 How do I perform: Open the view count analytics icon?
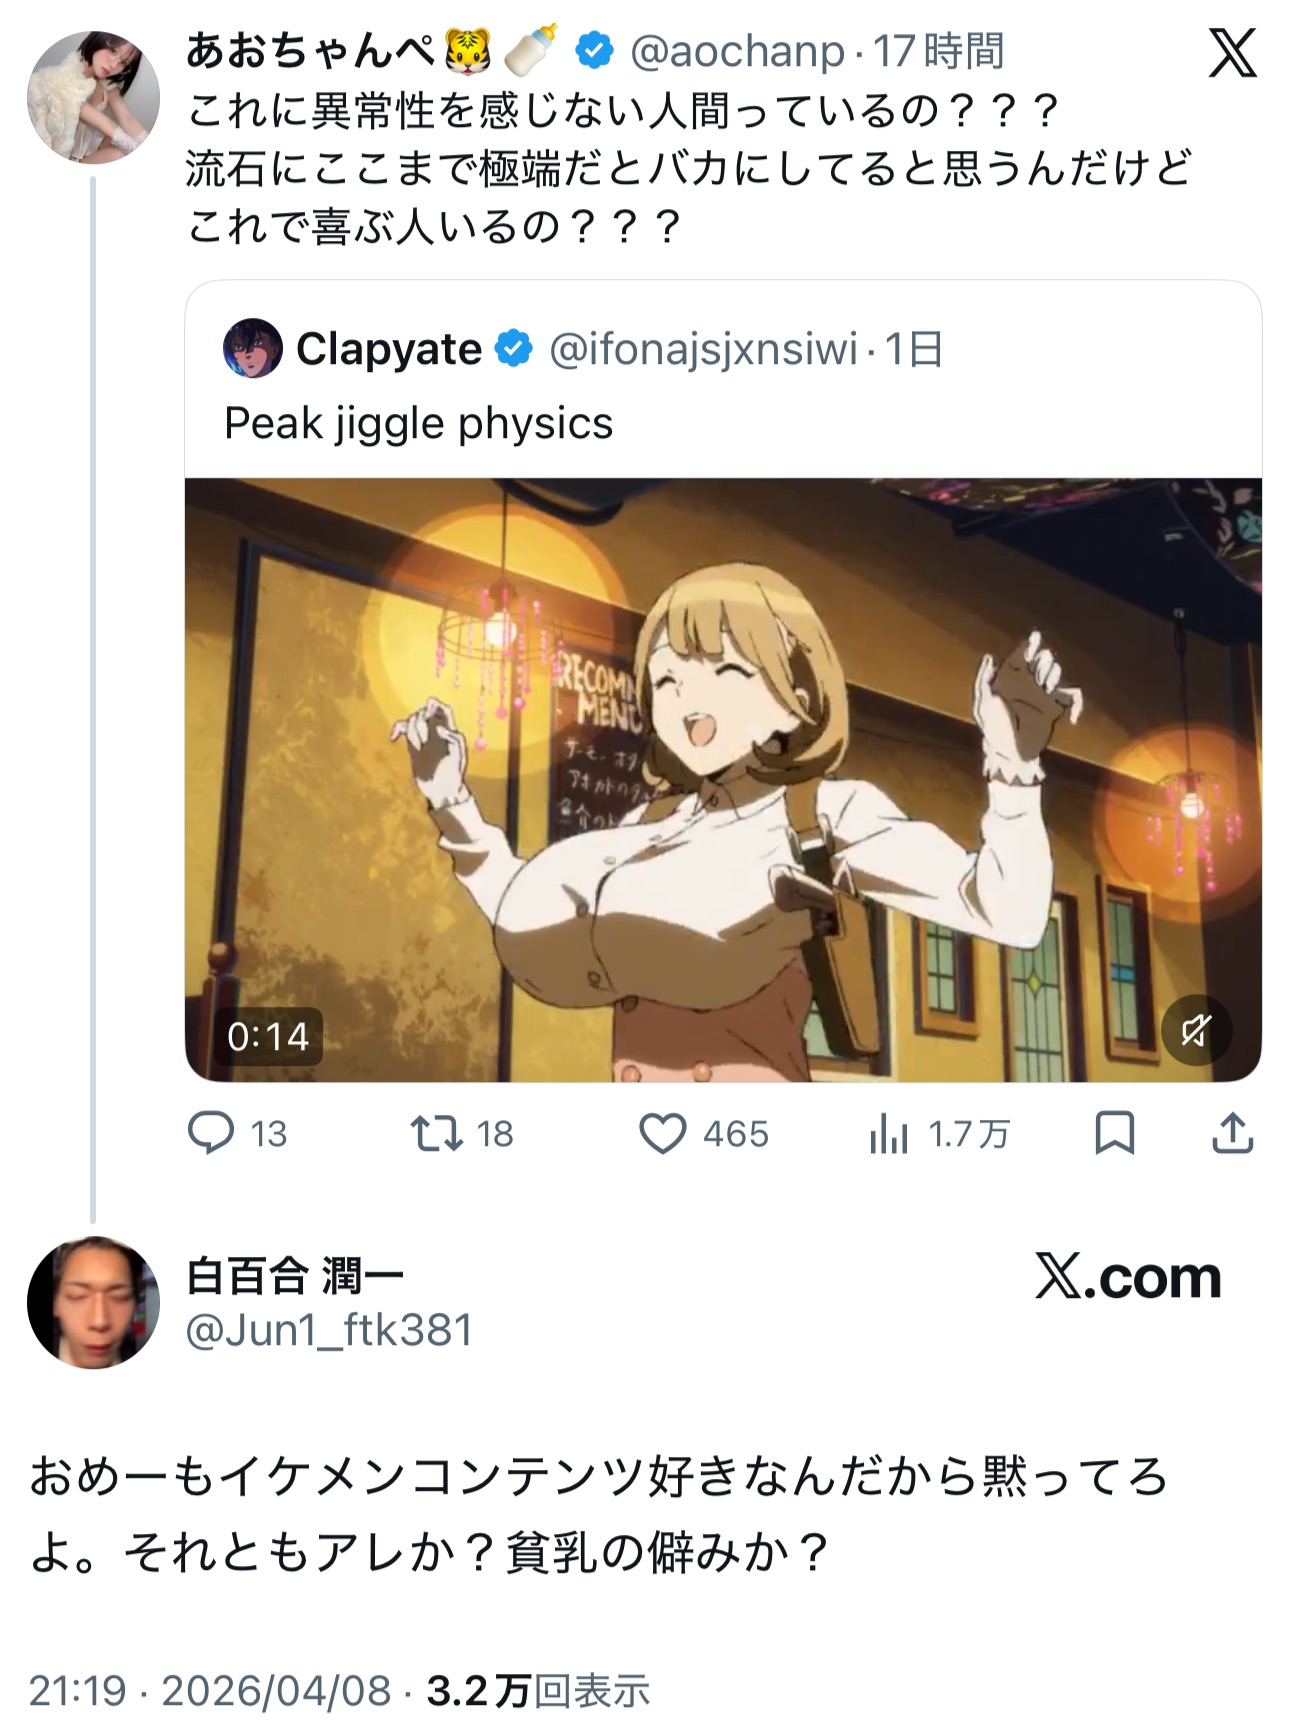(888, 1134)
